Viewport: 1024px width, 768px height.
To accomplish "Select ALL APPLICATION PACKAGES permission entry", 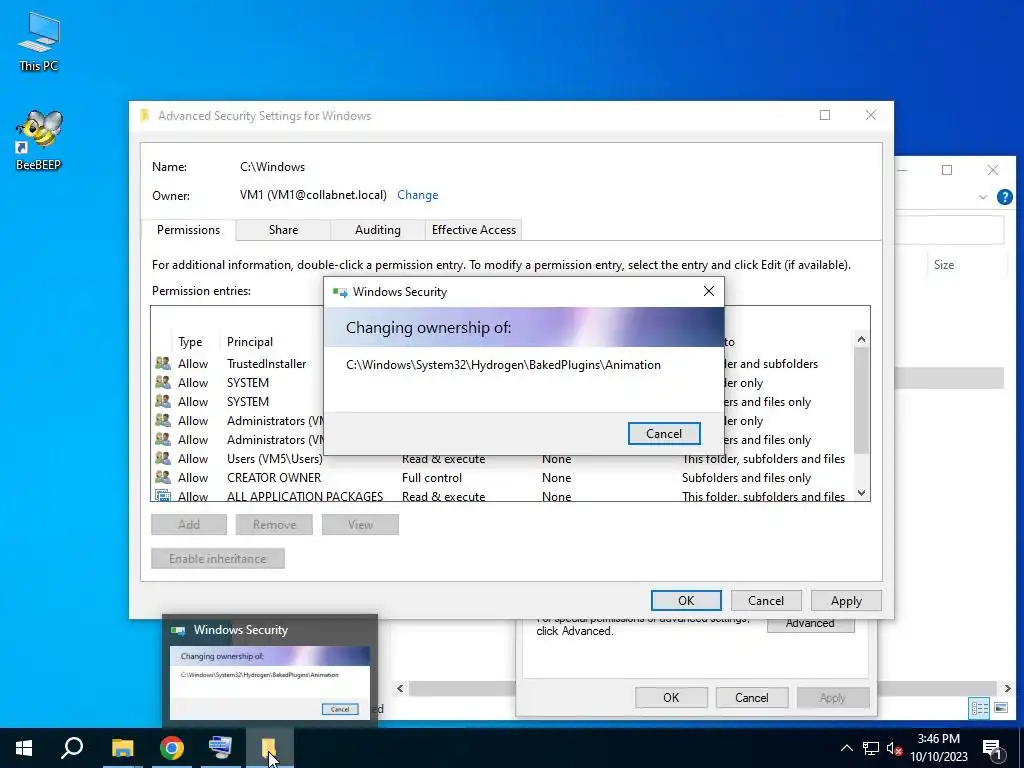I will click(503, 495).
